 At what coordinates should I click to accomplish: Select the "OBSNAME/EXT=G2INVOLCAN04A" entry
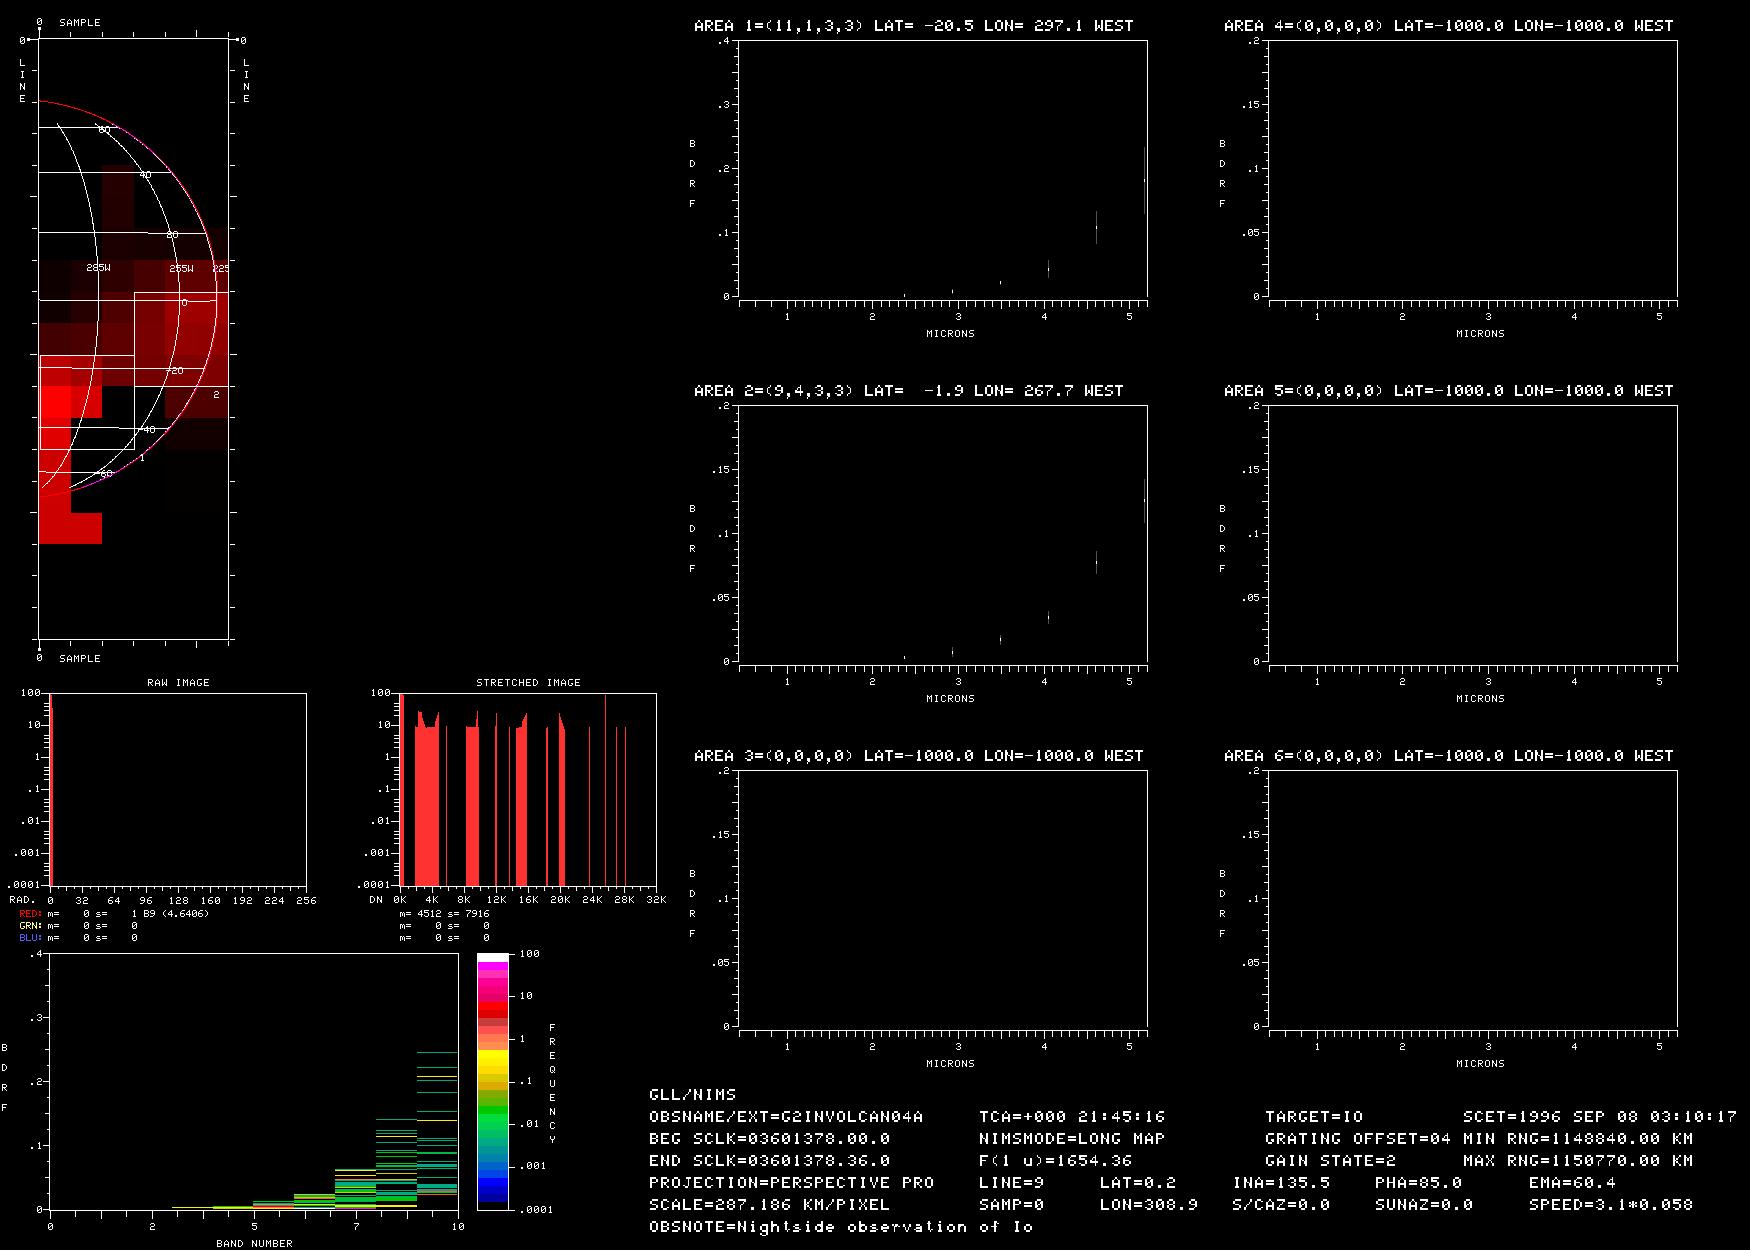pyautogui.click(x=786, y=1117)
